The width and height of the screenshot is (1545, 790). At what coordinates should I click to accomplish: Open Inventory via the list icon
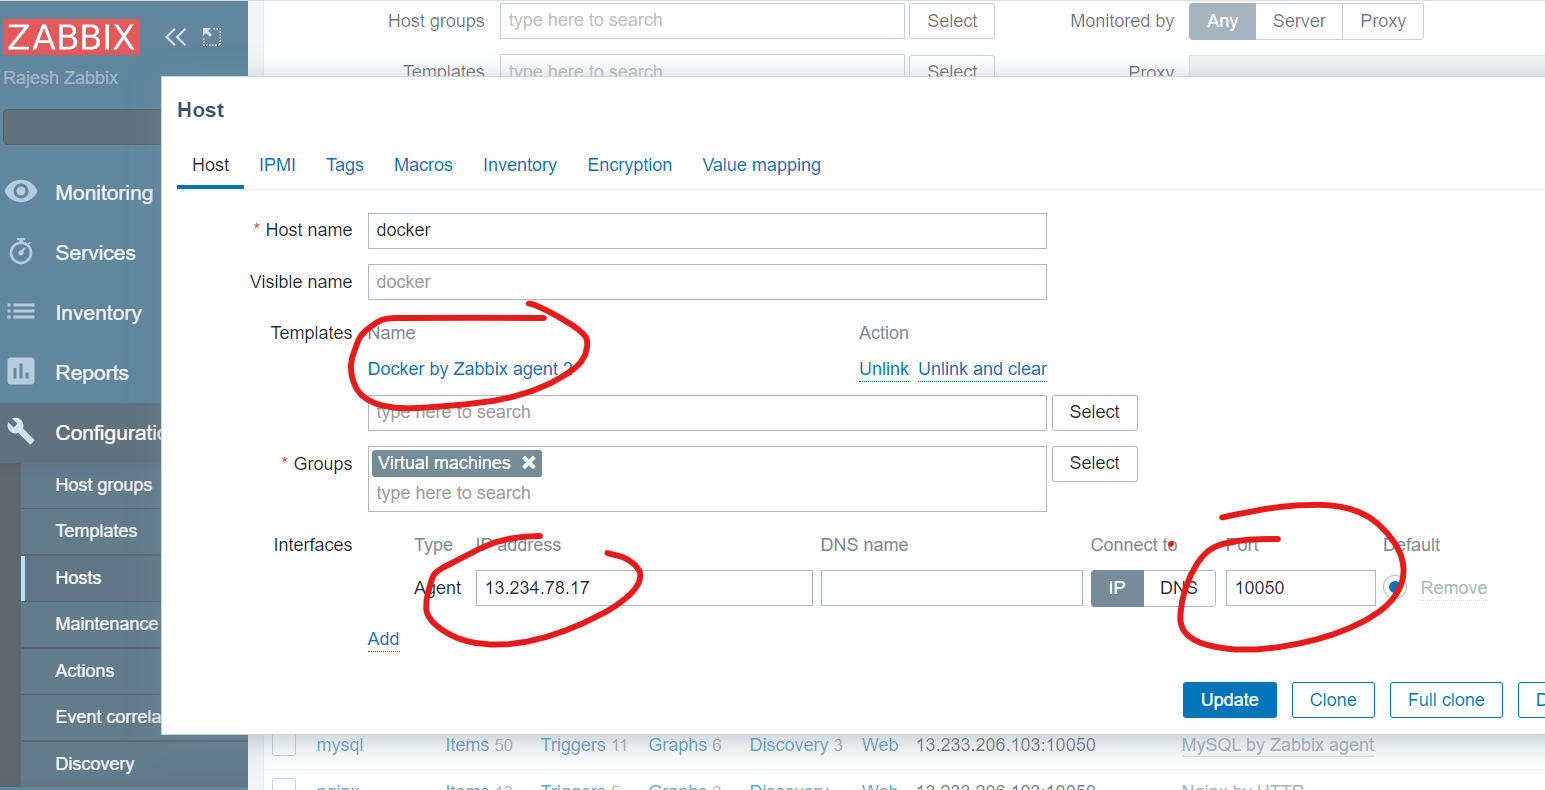coord(21,312)
